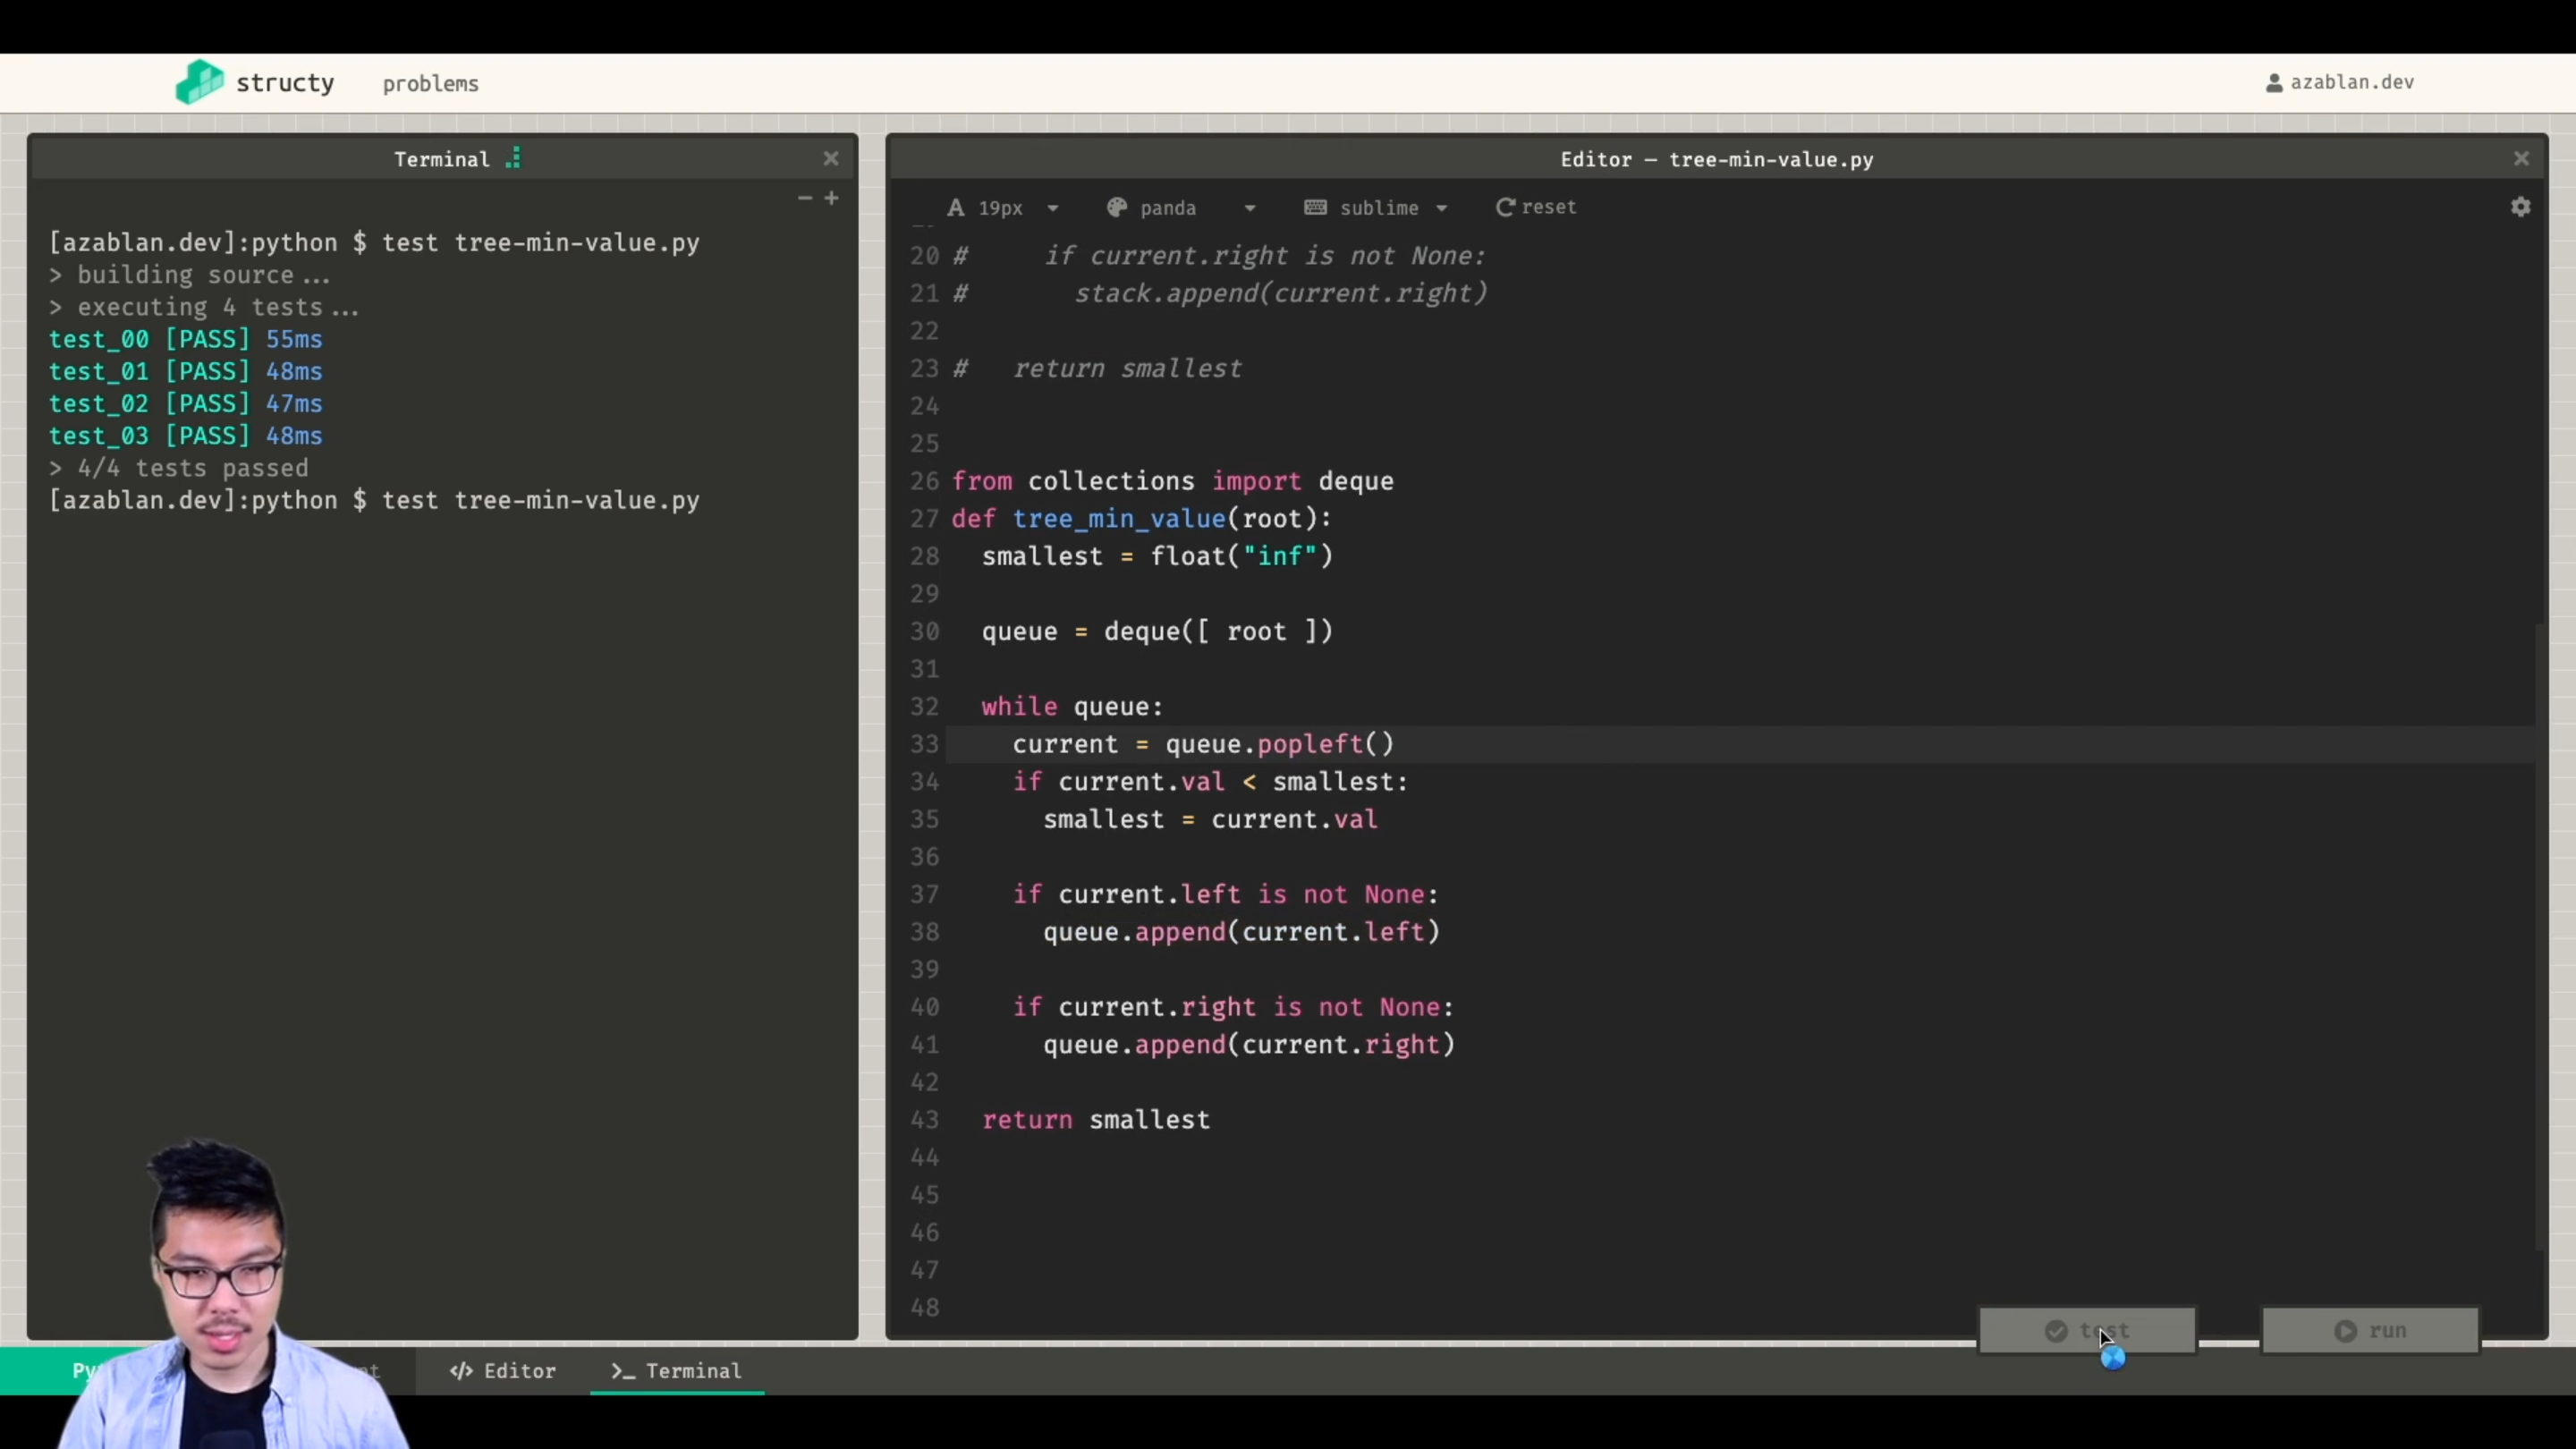Click the 'return smallest' line 43
This screenshot has height=1449, width=2576.
point(1096,1119)
